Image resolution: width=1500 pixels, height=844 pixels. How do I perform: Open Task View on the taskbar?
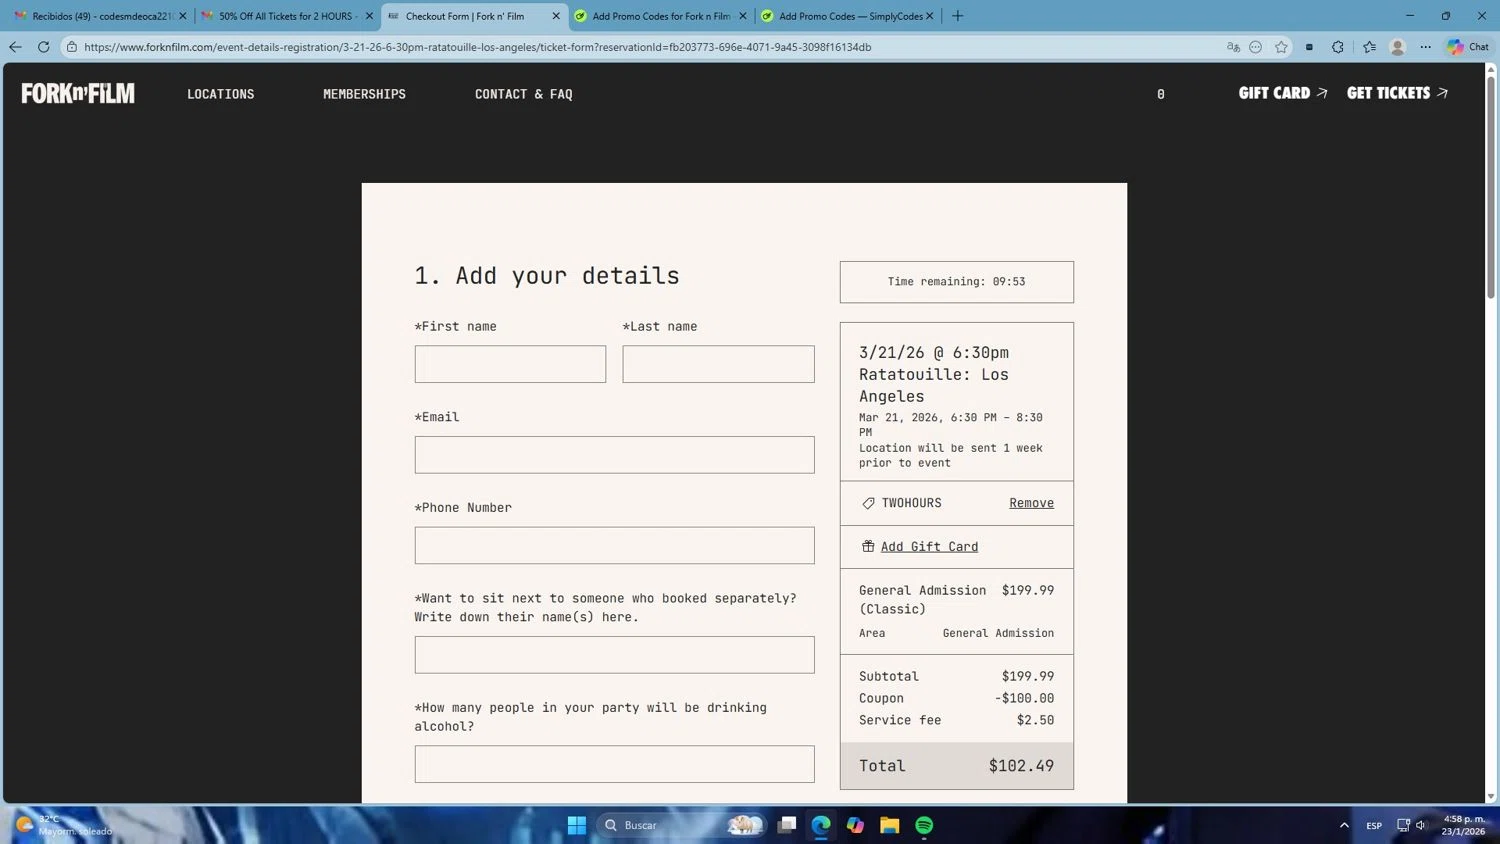[x=787, y=825]
